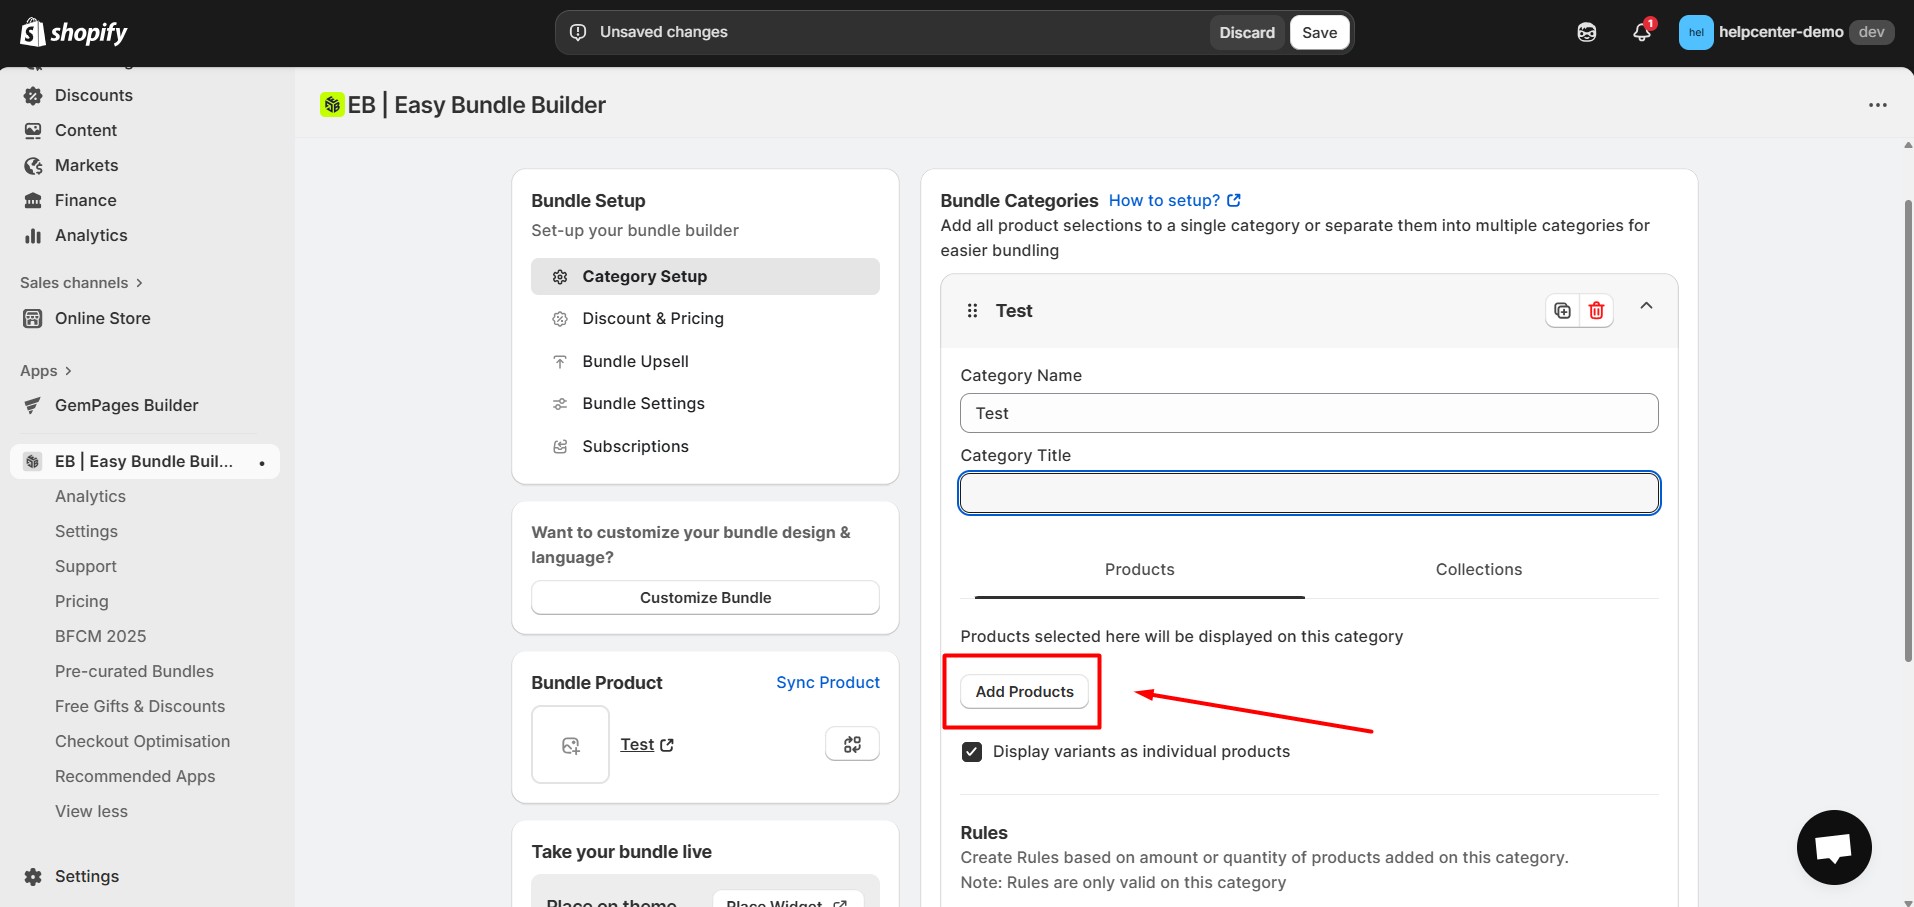1914x907 pixels.
Task: Switch to the Collections tab
Action: pos(1478,570)
